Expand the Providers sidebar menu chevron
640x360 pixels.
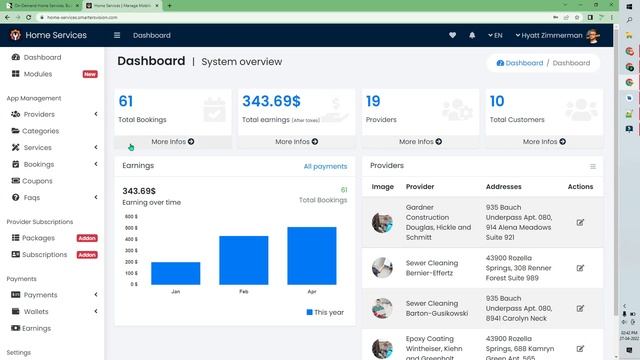[x=96, y=114]
